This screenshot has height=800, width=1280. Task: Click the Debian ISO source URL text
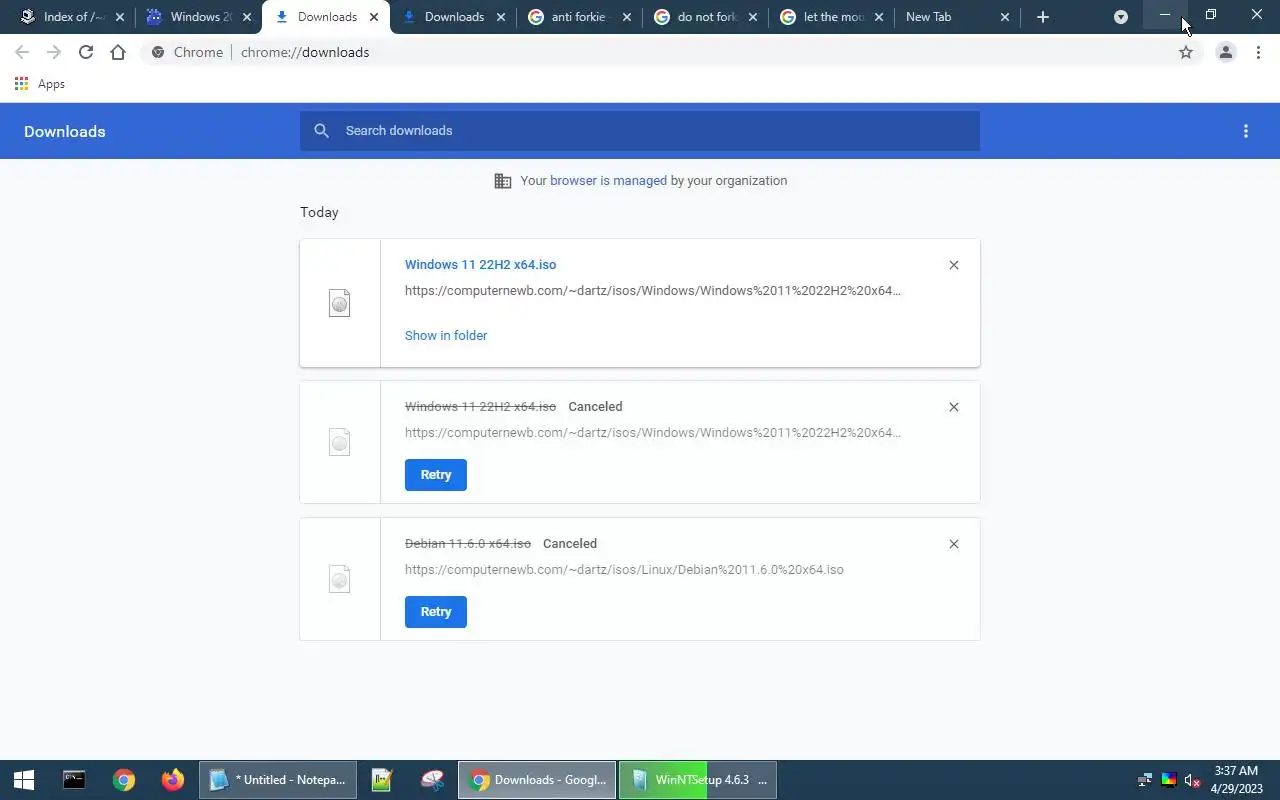(x=624, y=570)
